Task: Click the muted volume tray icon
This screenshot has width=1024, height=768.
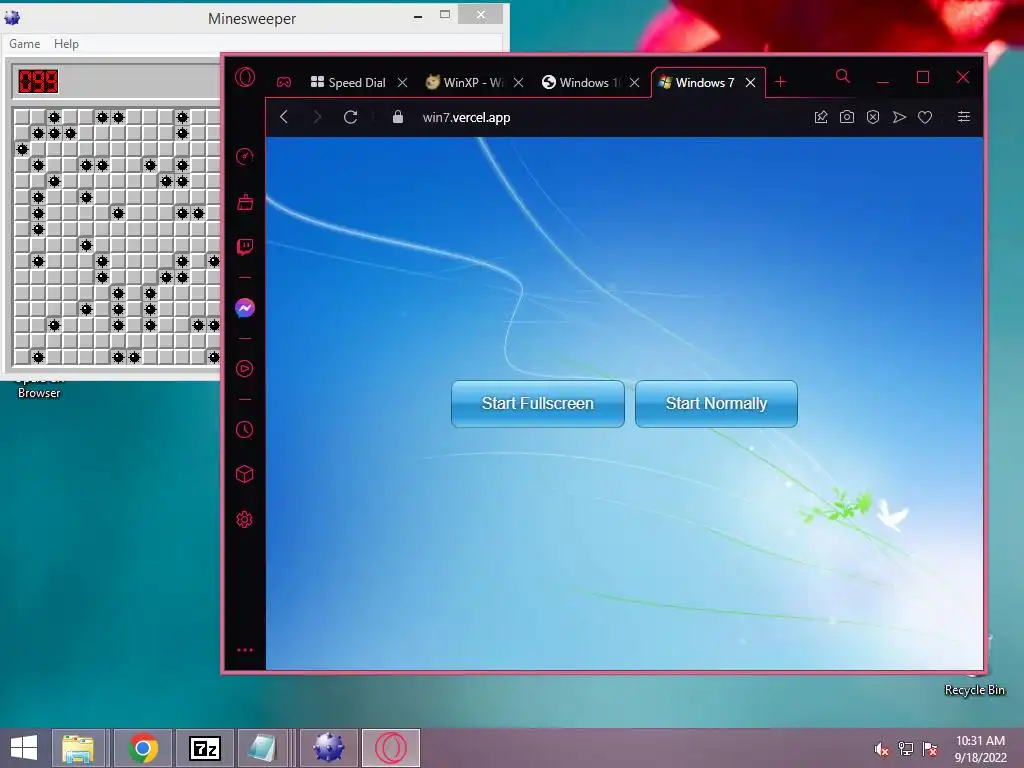Action: coord(881,749)
